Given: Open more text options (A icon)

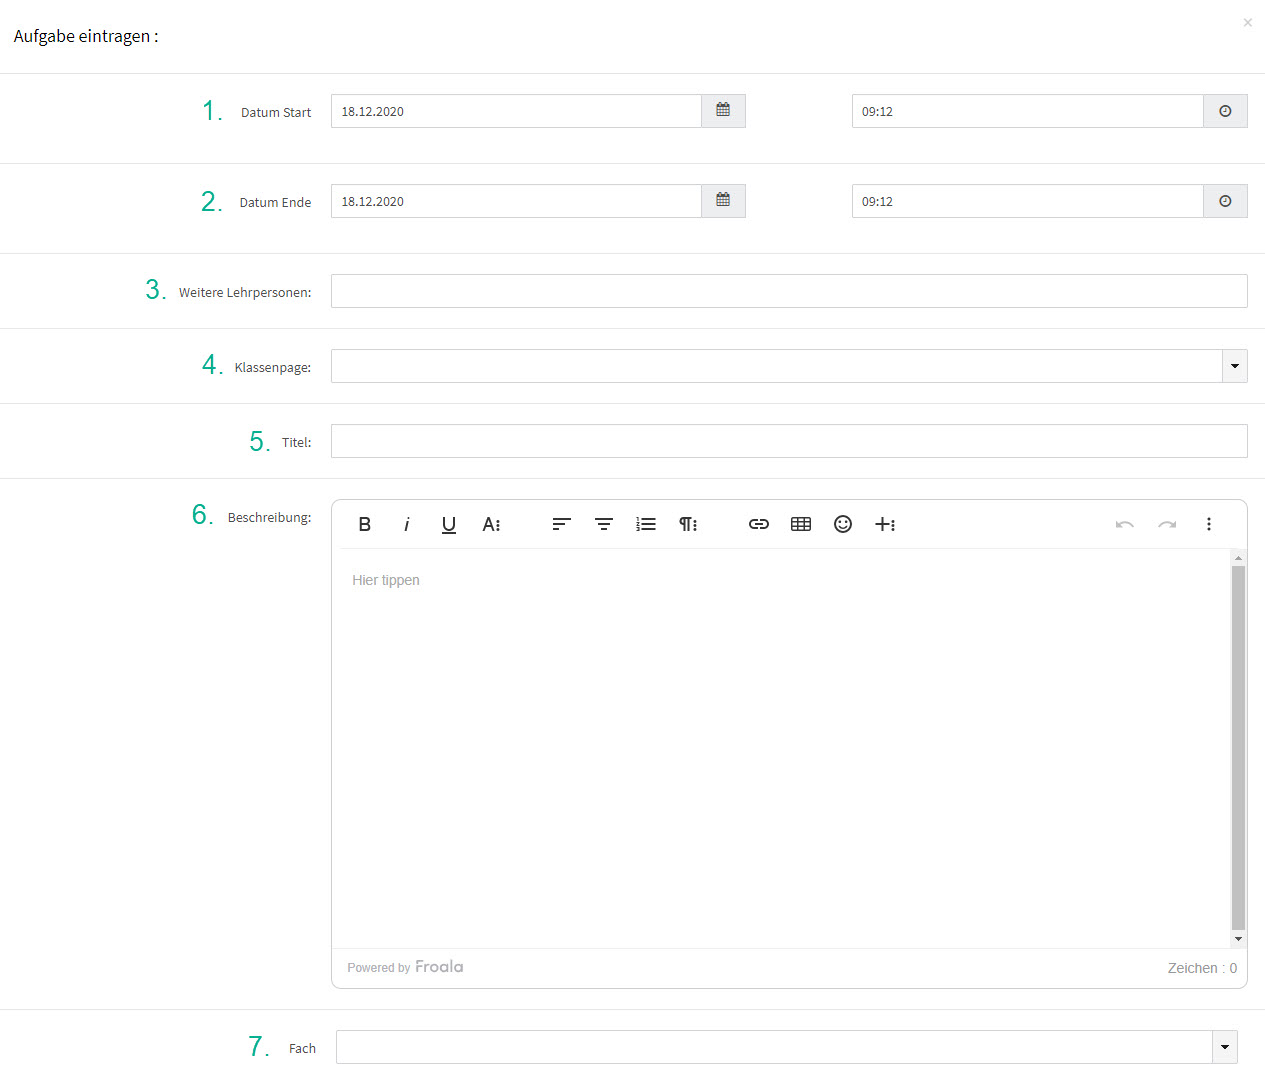Looking at the screenshot, I should pos(491,524).
